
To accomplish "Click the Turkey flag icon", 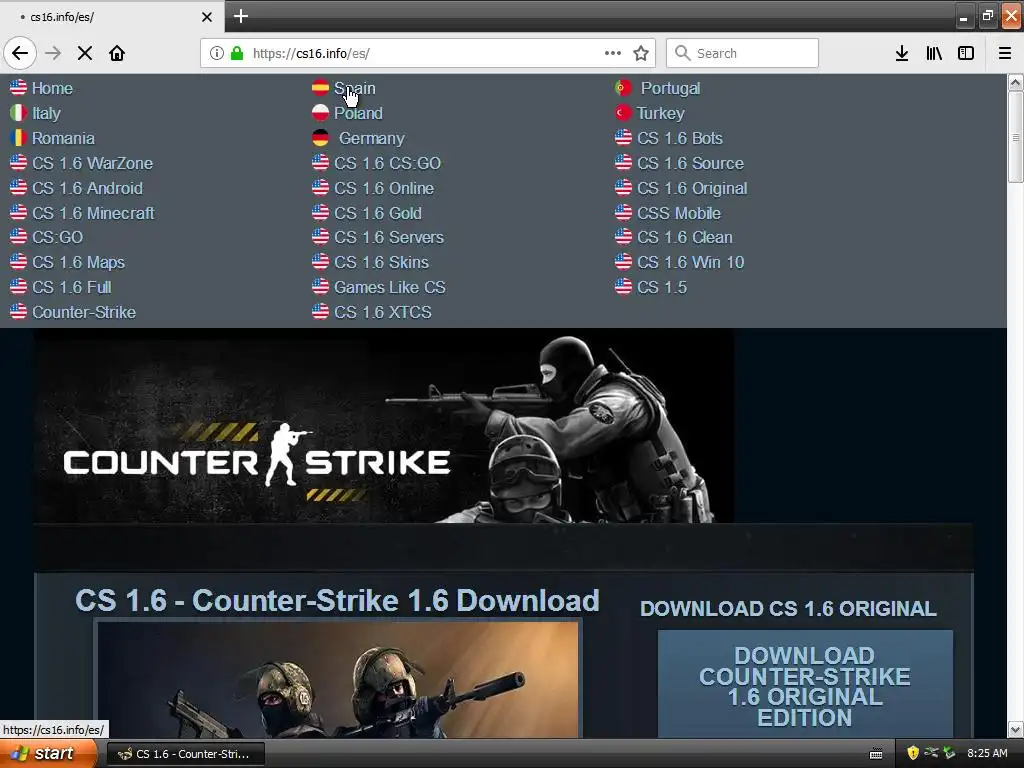I will (x=623, y=113).
